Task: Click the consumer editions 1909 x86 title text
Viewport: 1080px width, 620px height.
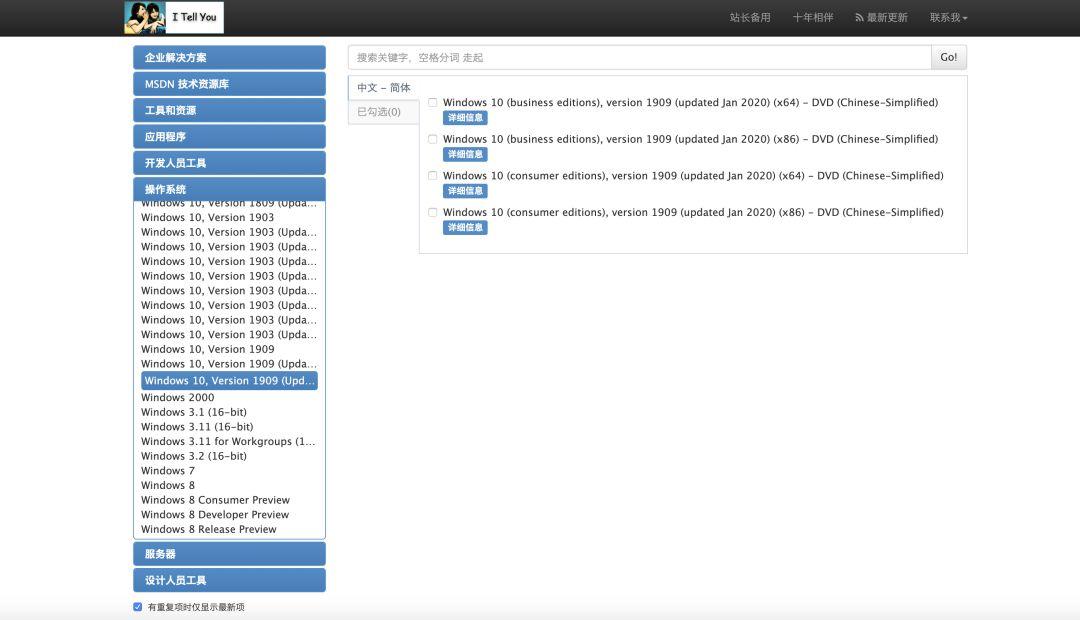Action: coord(693,212)
